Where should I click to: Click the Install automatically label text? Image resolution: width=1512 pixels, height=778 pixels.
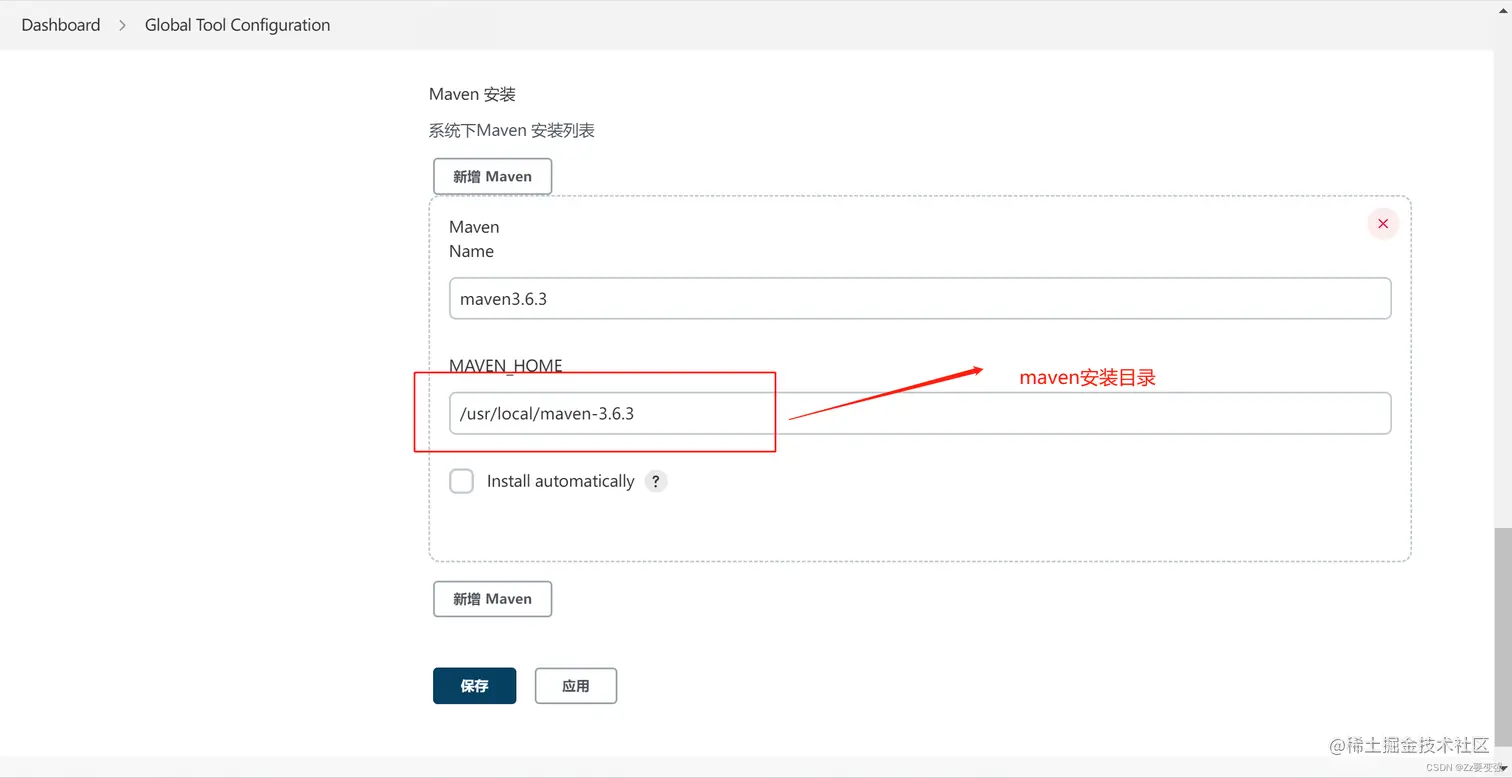pos(560,481)
